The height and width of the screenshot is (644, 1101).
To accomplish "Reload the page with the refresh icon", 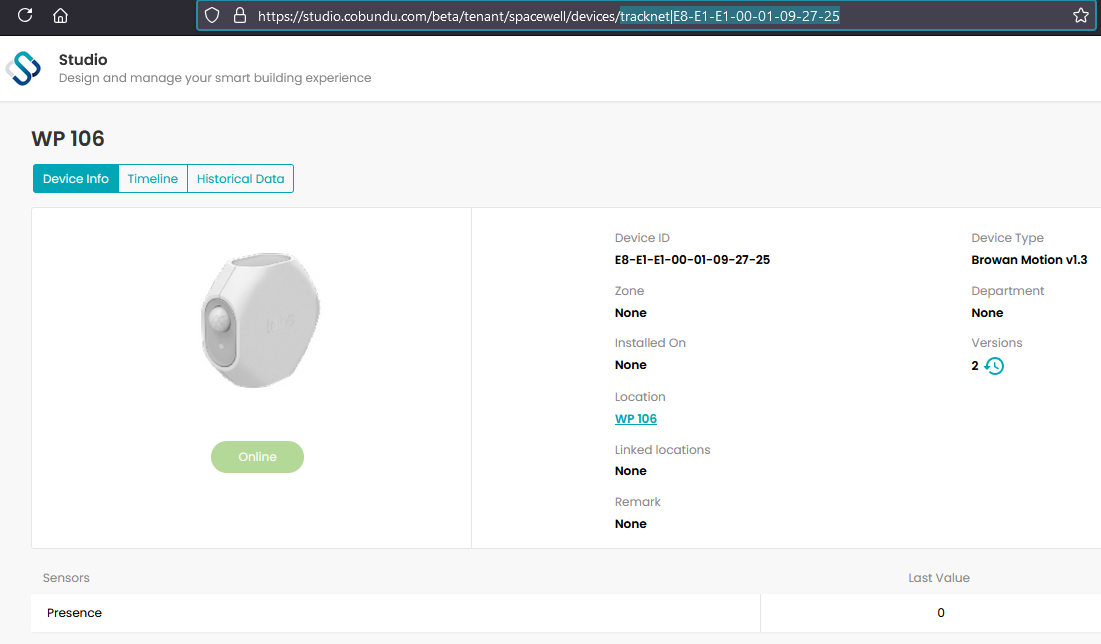I will [x=25, y=15].
